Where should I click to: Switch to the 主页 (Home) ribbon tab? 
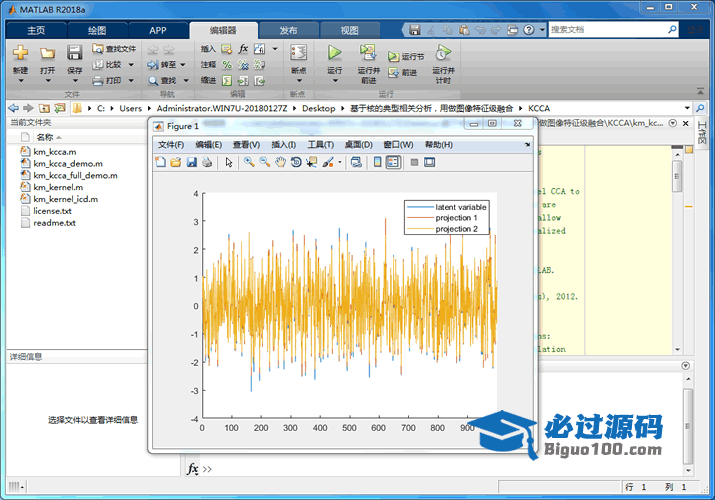tap(36, 31)
